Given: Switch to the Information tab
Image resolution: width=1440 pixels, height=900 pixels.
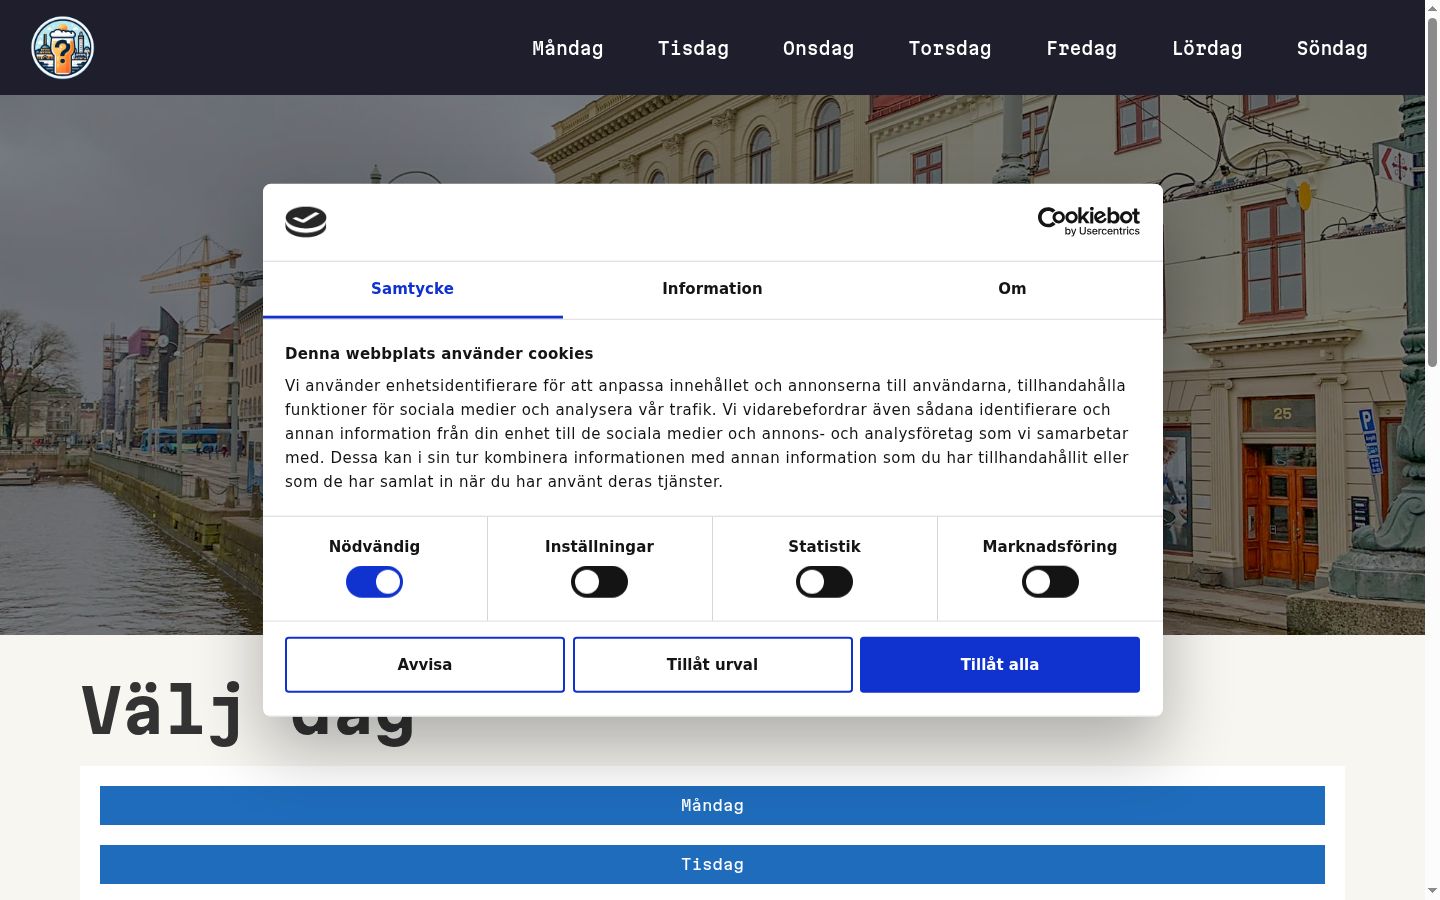Looking at the screenshot, I should coord(712,289).
